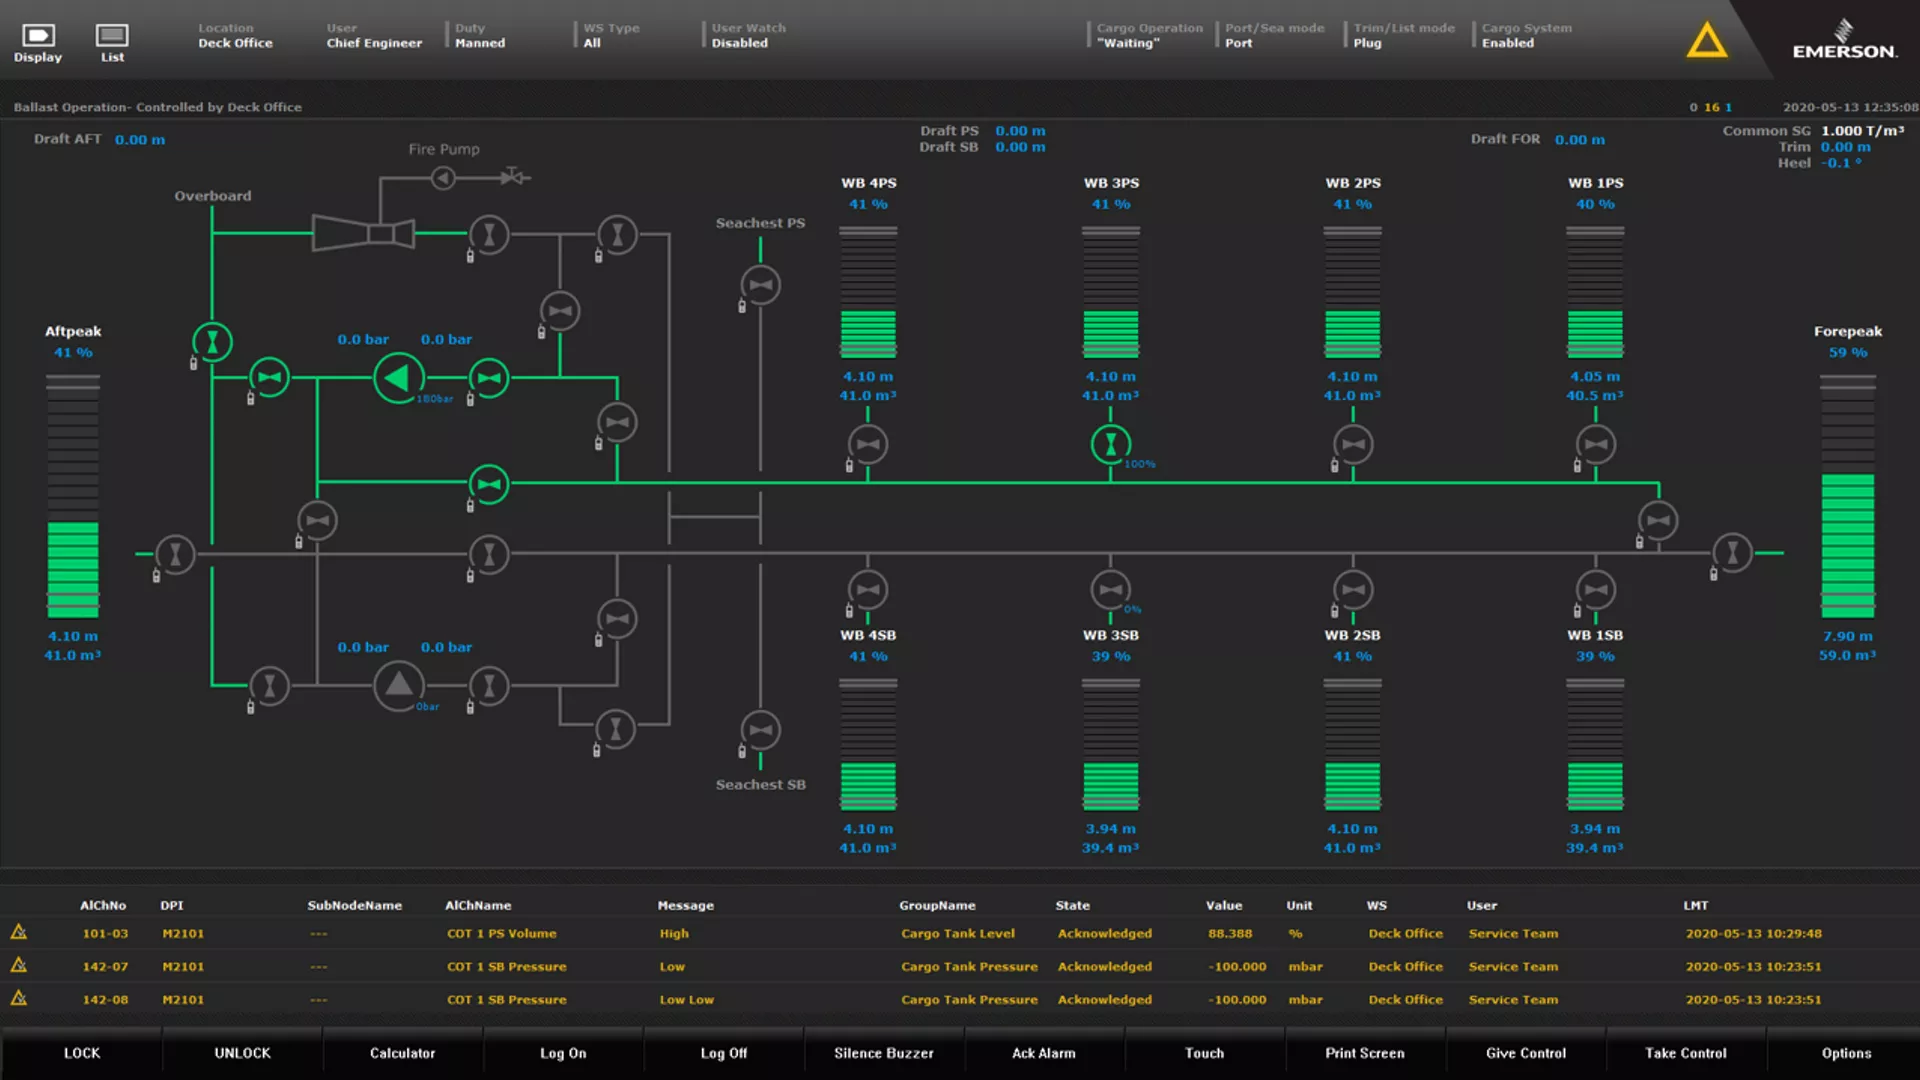Select the COT 1 PS Volume alarm row

tap(501, 933)
